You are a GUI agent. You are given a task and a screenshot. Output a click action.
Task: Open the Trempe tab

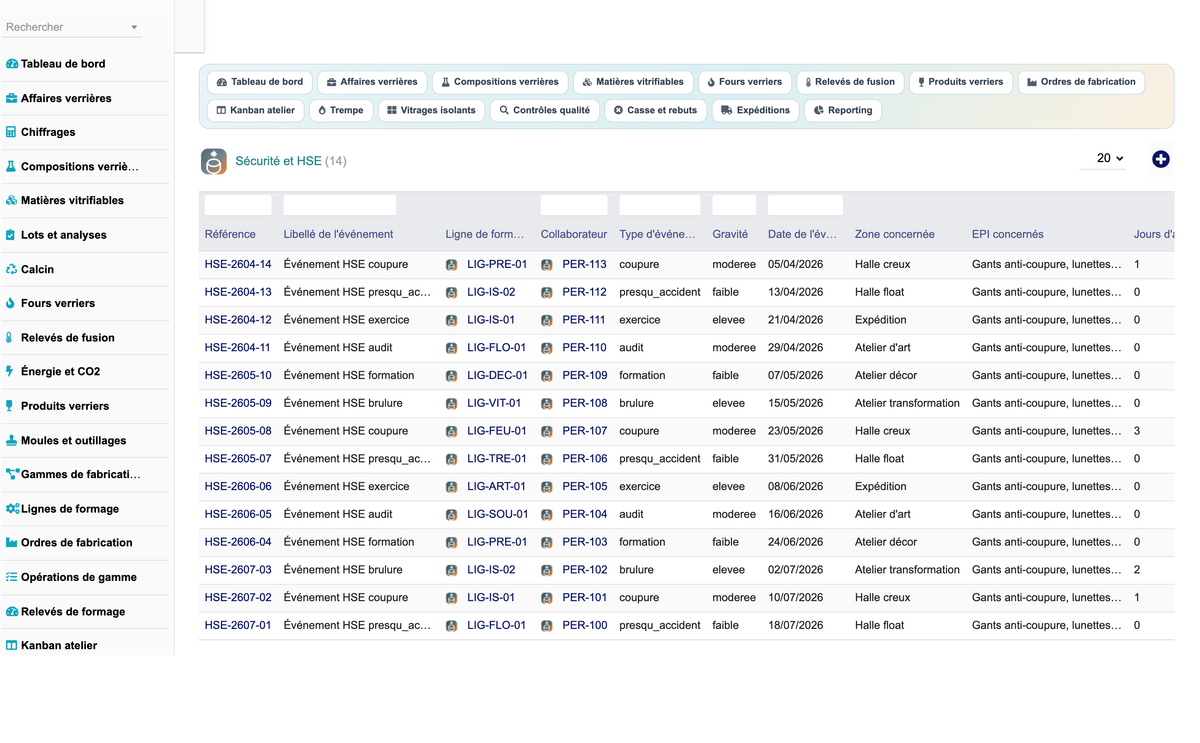tap(341, 110)
